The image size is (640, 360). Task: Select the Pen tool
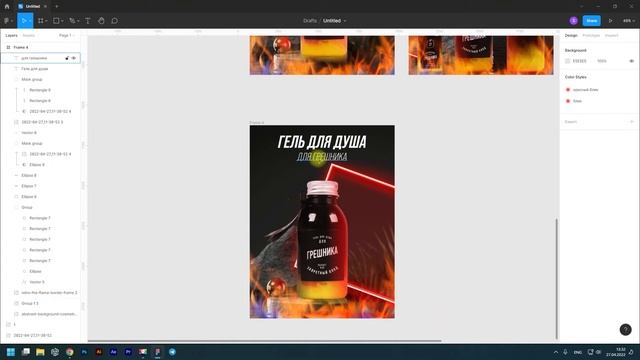(x=72, y=20)
